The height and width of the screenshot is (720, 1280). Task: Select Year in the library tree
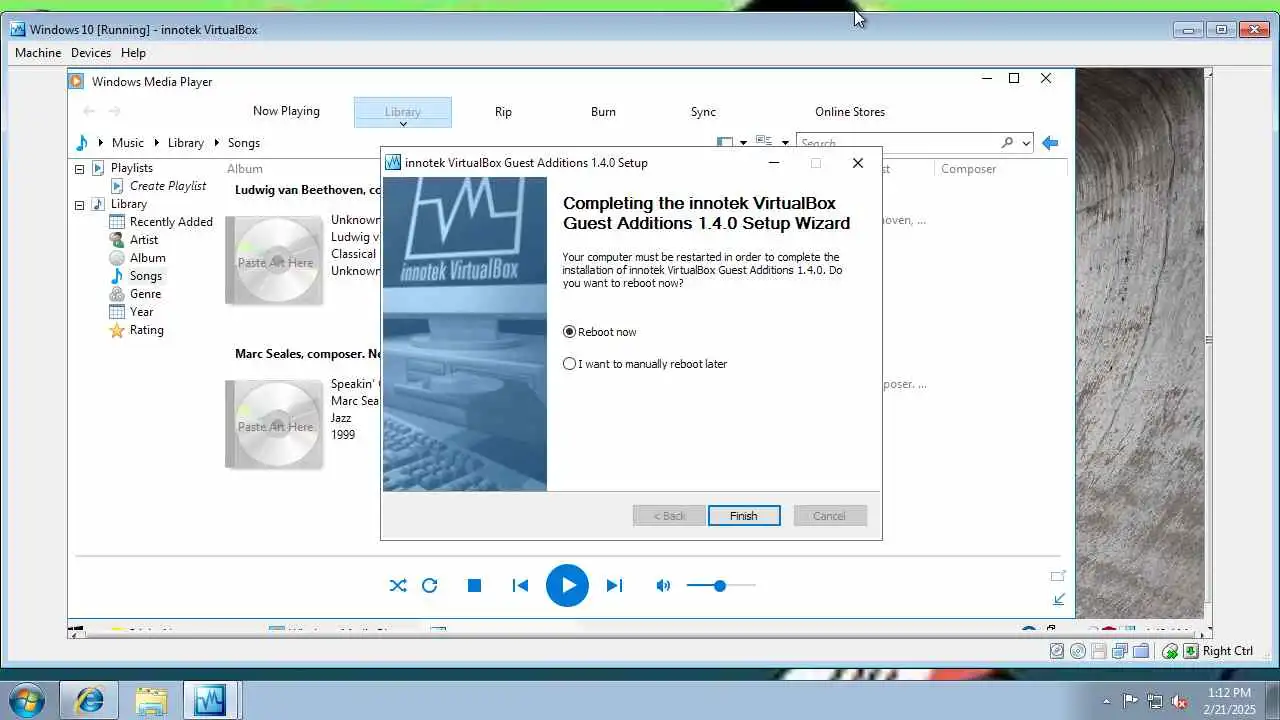(141, 312)
